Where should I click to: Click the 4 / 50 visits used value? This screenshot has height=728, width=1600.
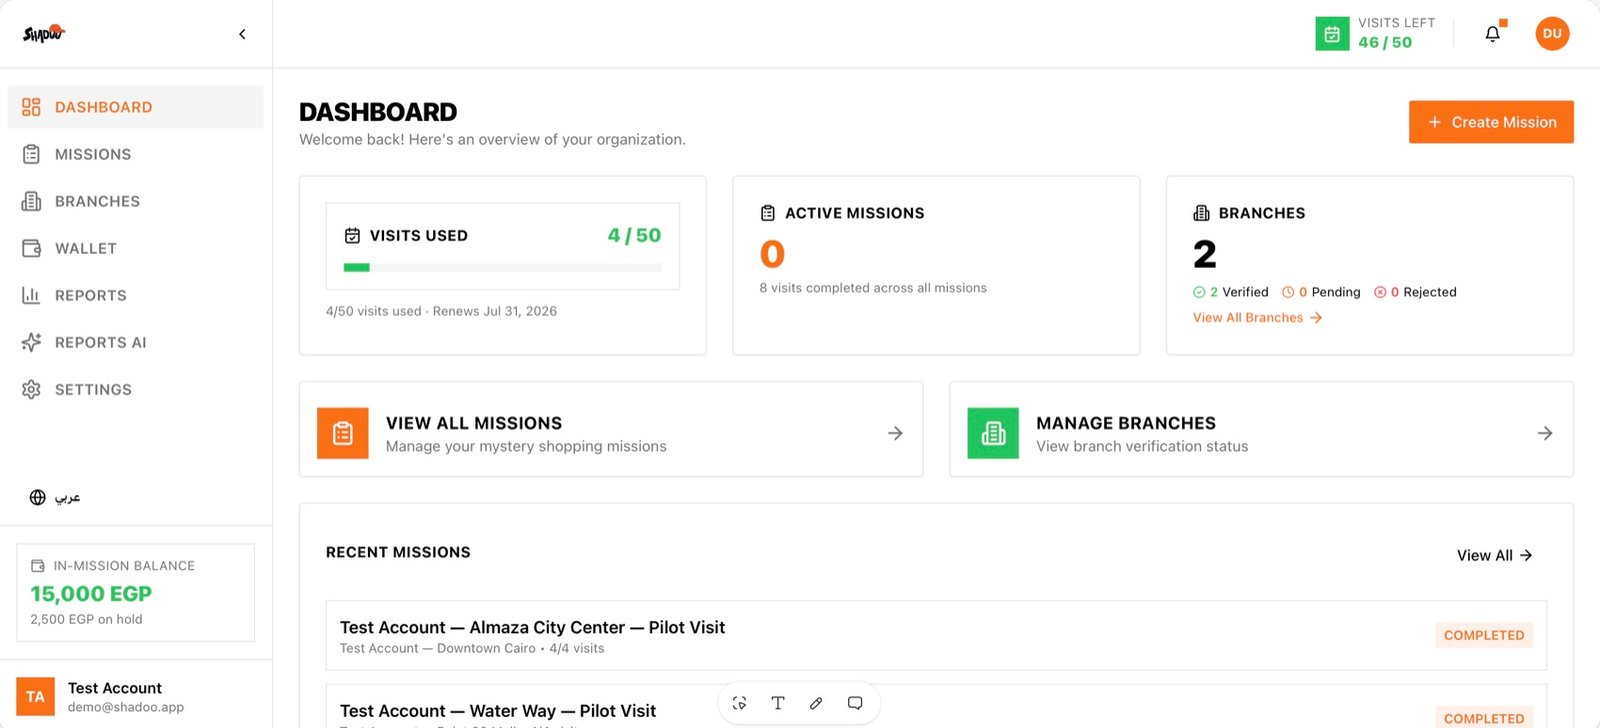634,235
